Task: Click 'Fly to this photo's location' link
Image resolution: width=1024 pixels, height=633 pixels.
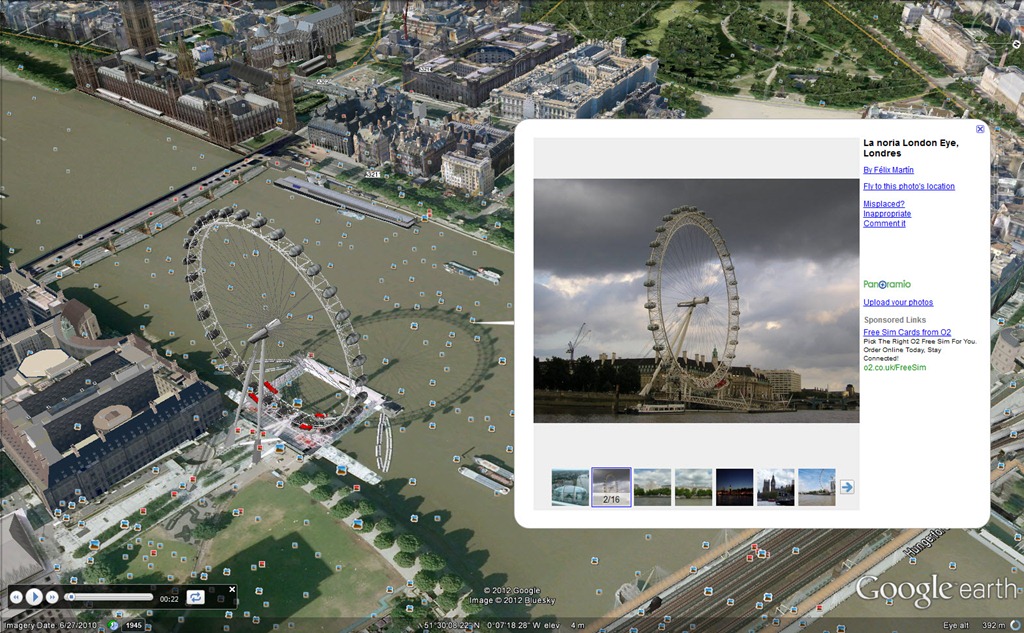Action: (909, 186)
